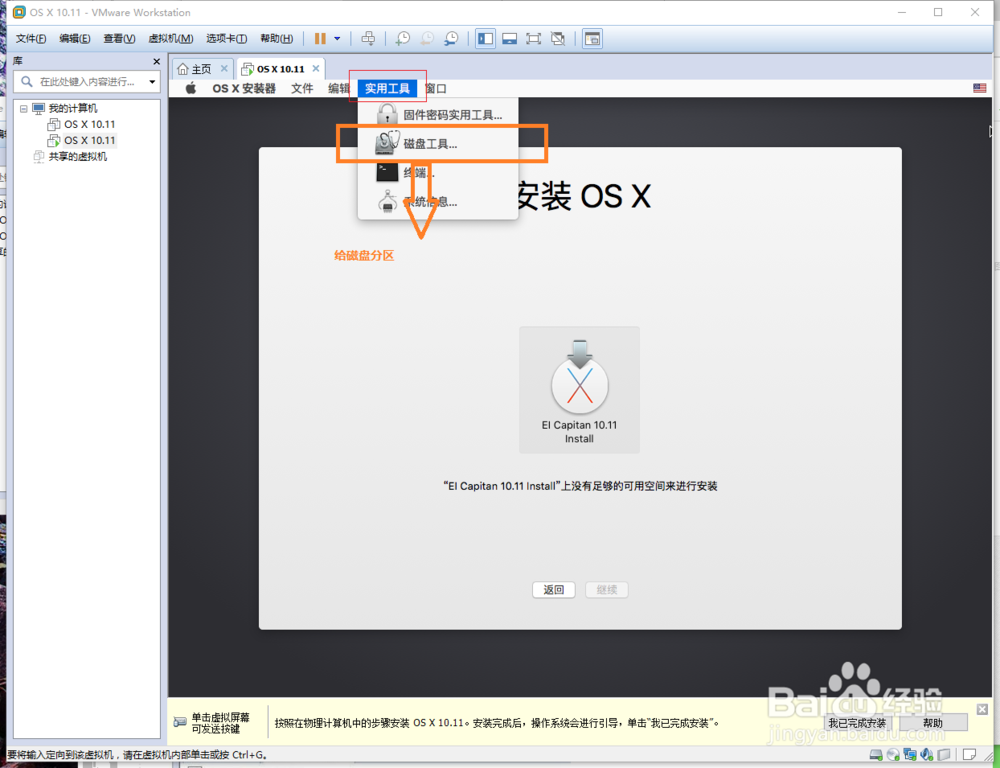Collapse the 我的计算机 tree node

click(x=24, y=108)
